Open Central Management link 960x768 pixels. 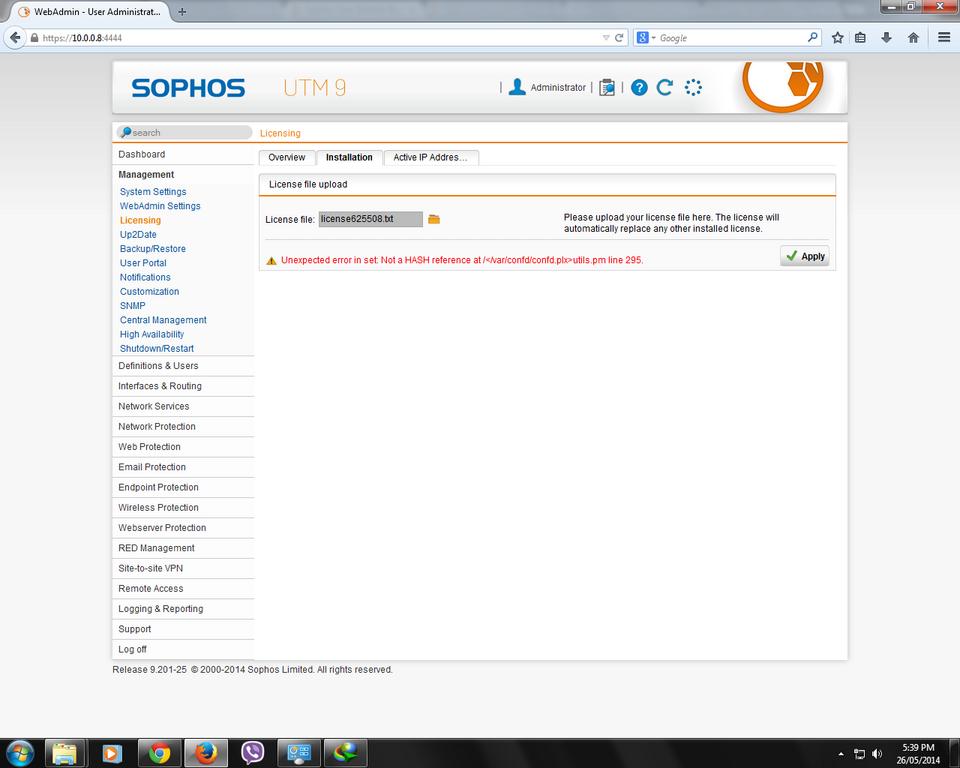(x=163, y=320)
